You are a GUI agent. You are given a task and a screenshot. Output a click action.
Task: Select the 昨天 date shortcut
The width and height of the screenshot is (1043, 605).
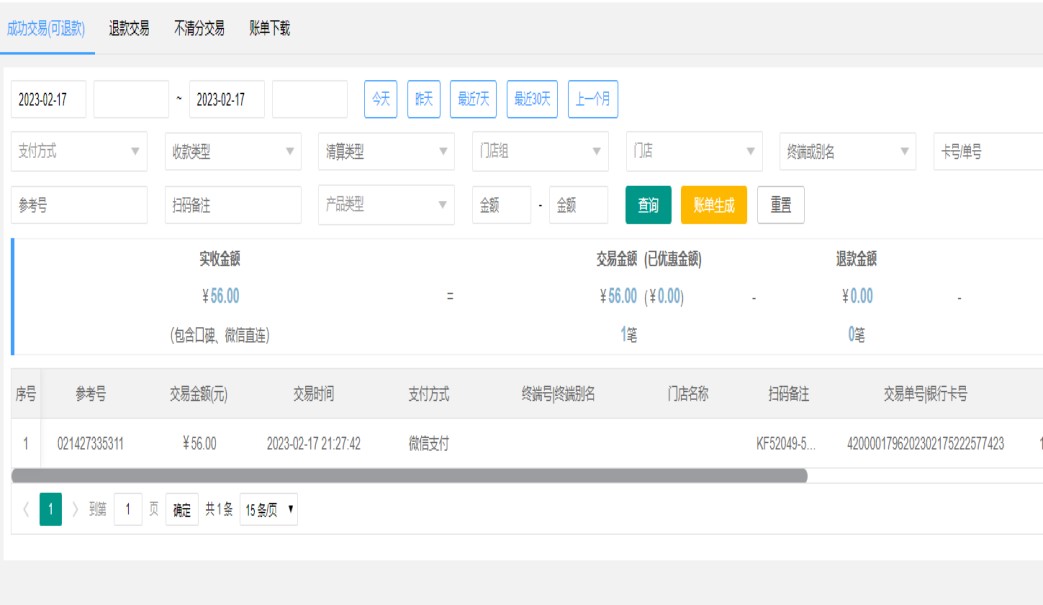424,99
